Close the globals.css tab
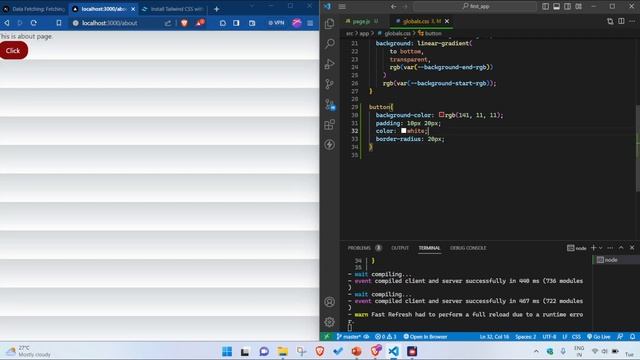The image size is (640, 360). (447, 21)
